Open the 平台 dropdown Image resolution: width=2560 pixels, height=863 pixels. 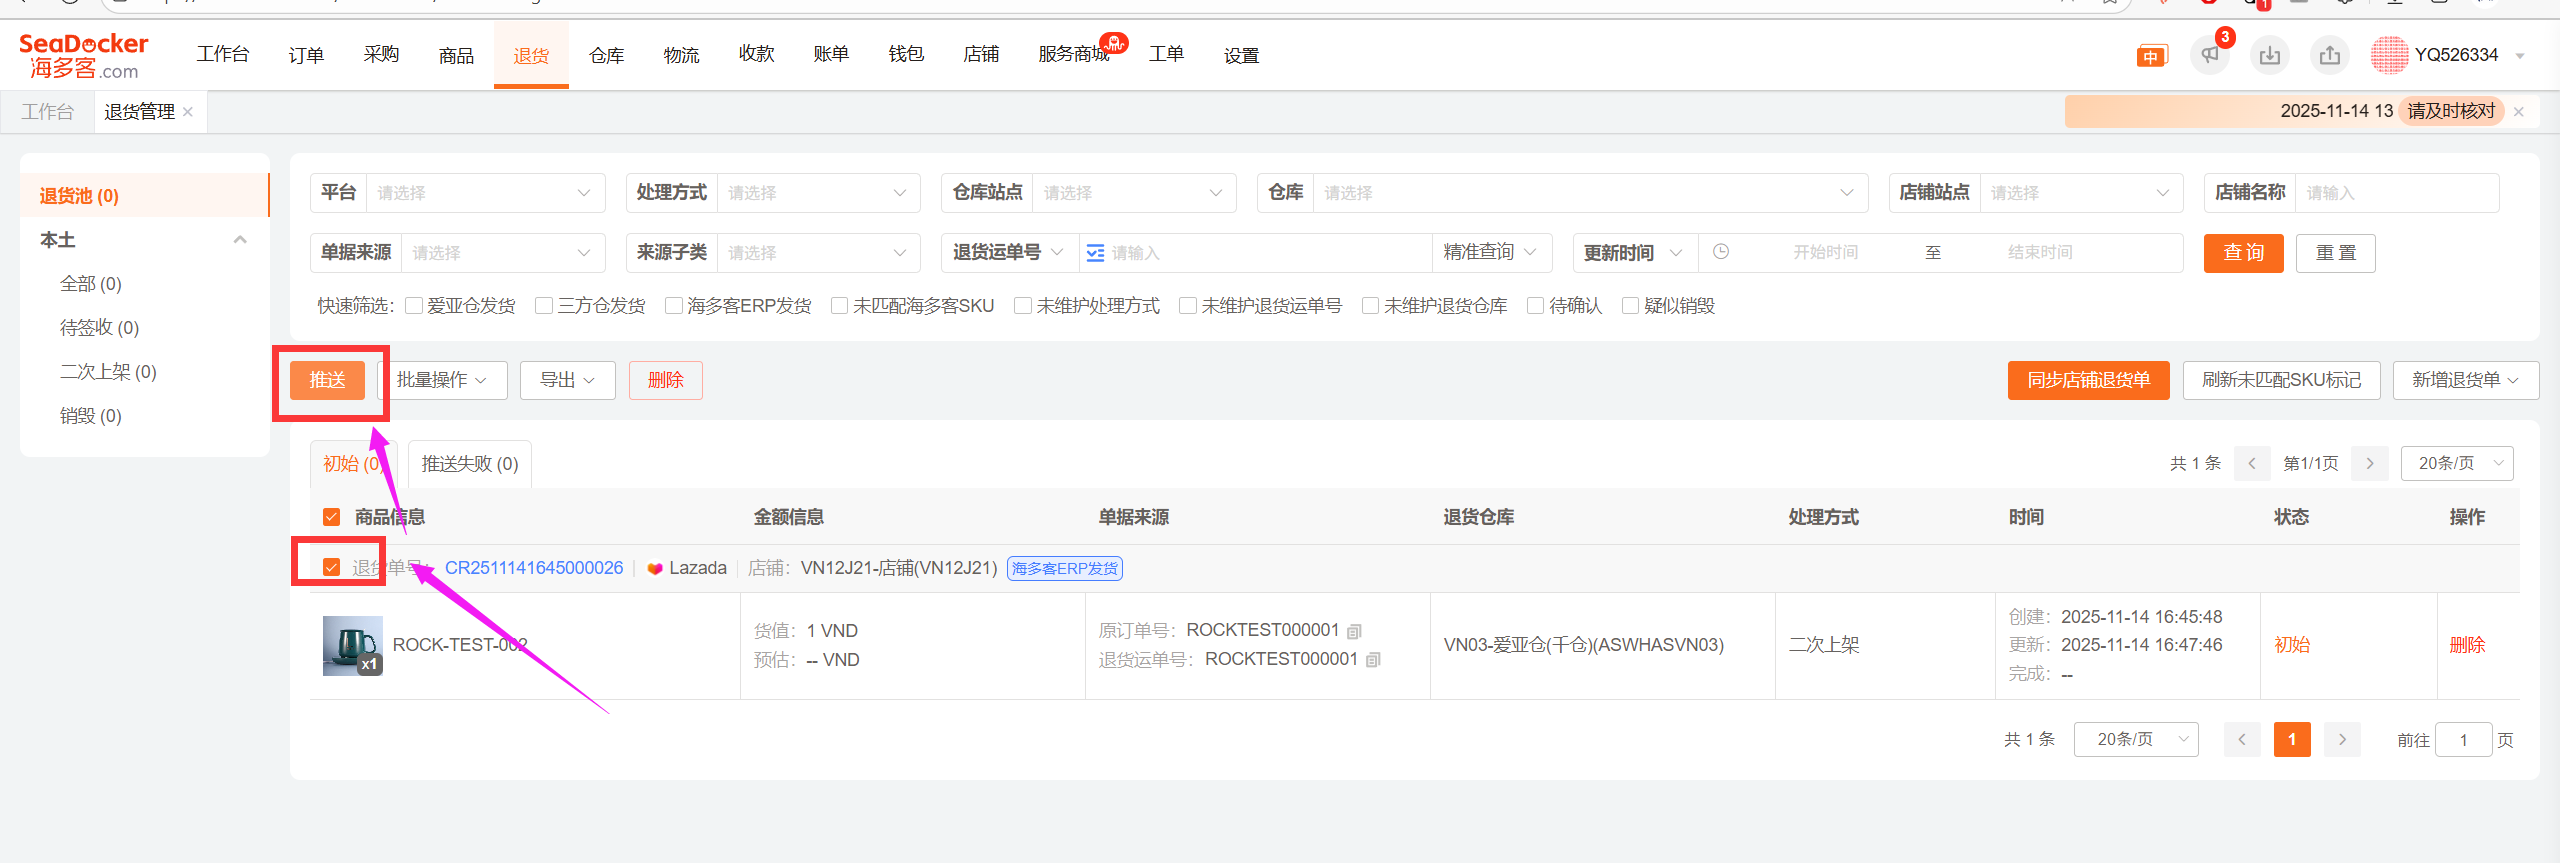[485, 193]
